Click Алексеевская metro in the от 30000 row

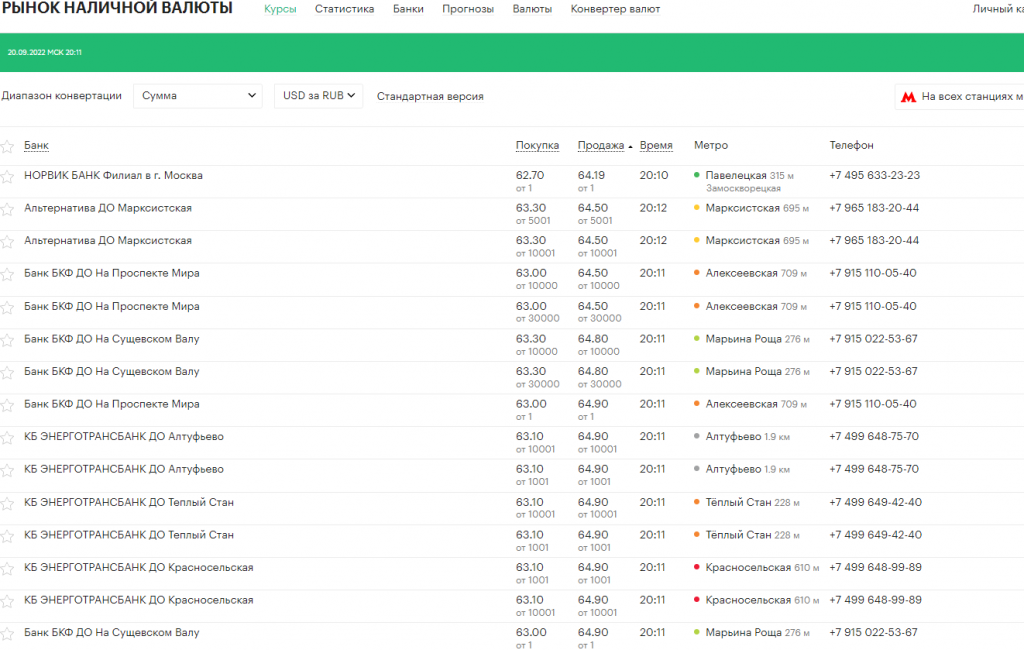click(x=741, y=306)
